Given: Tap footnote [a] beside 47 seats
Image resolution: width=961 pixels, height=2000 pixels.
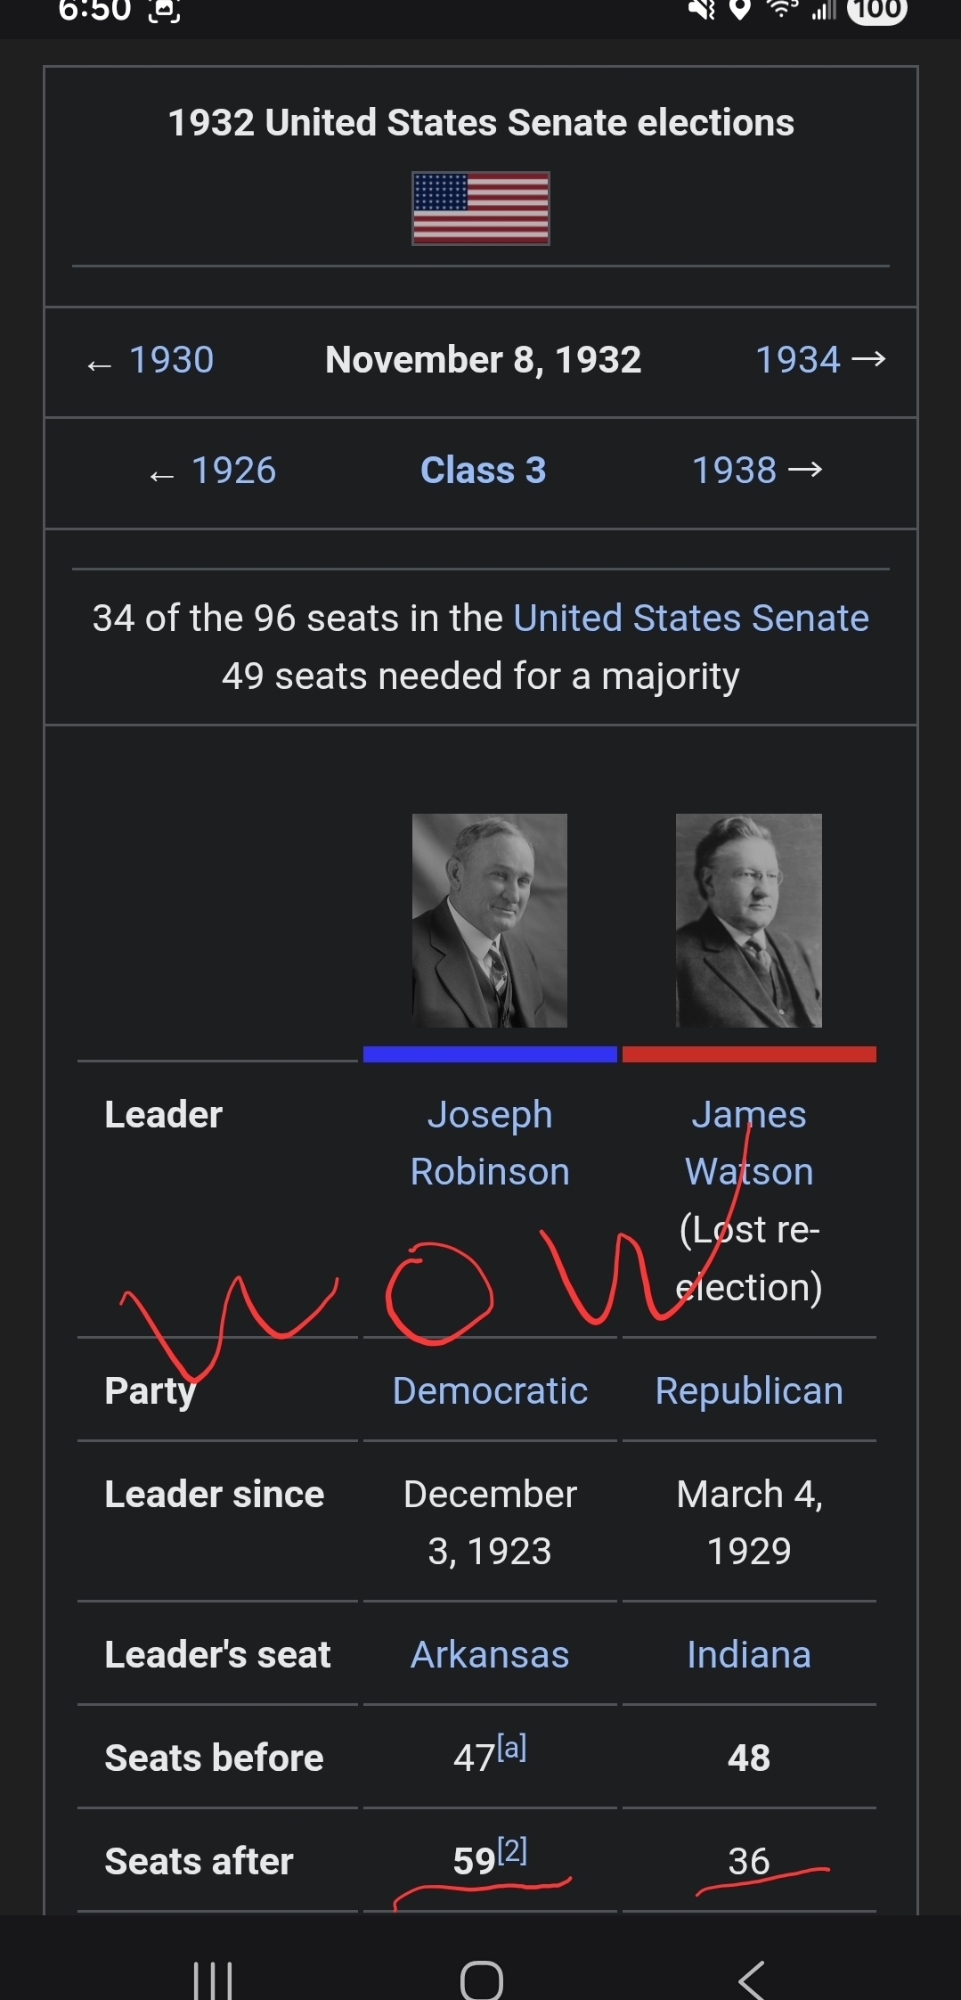Looking at the screenshot, I should point(512,1748).
